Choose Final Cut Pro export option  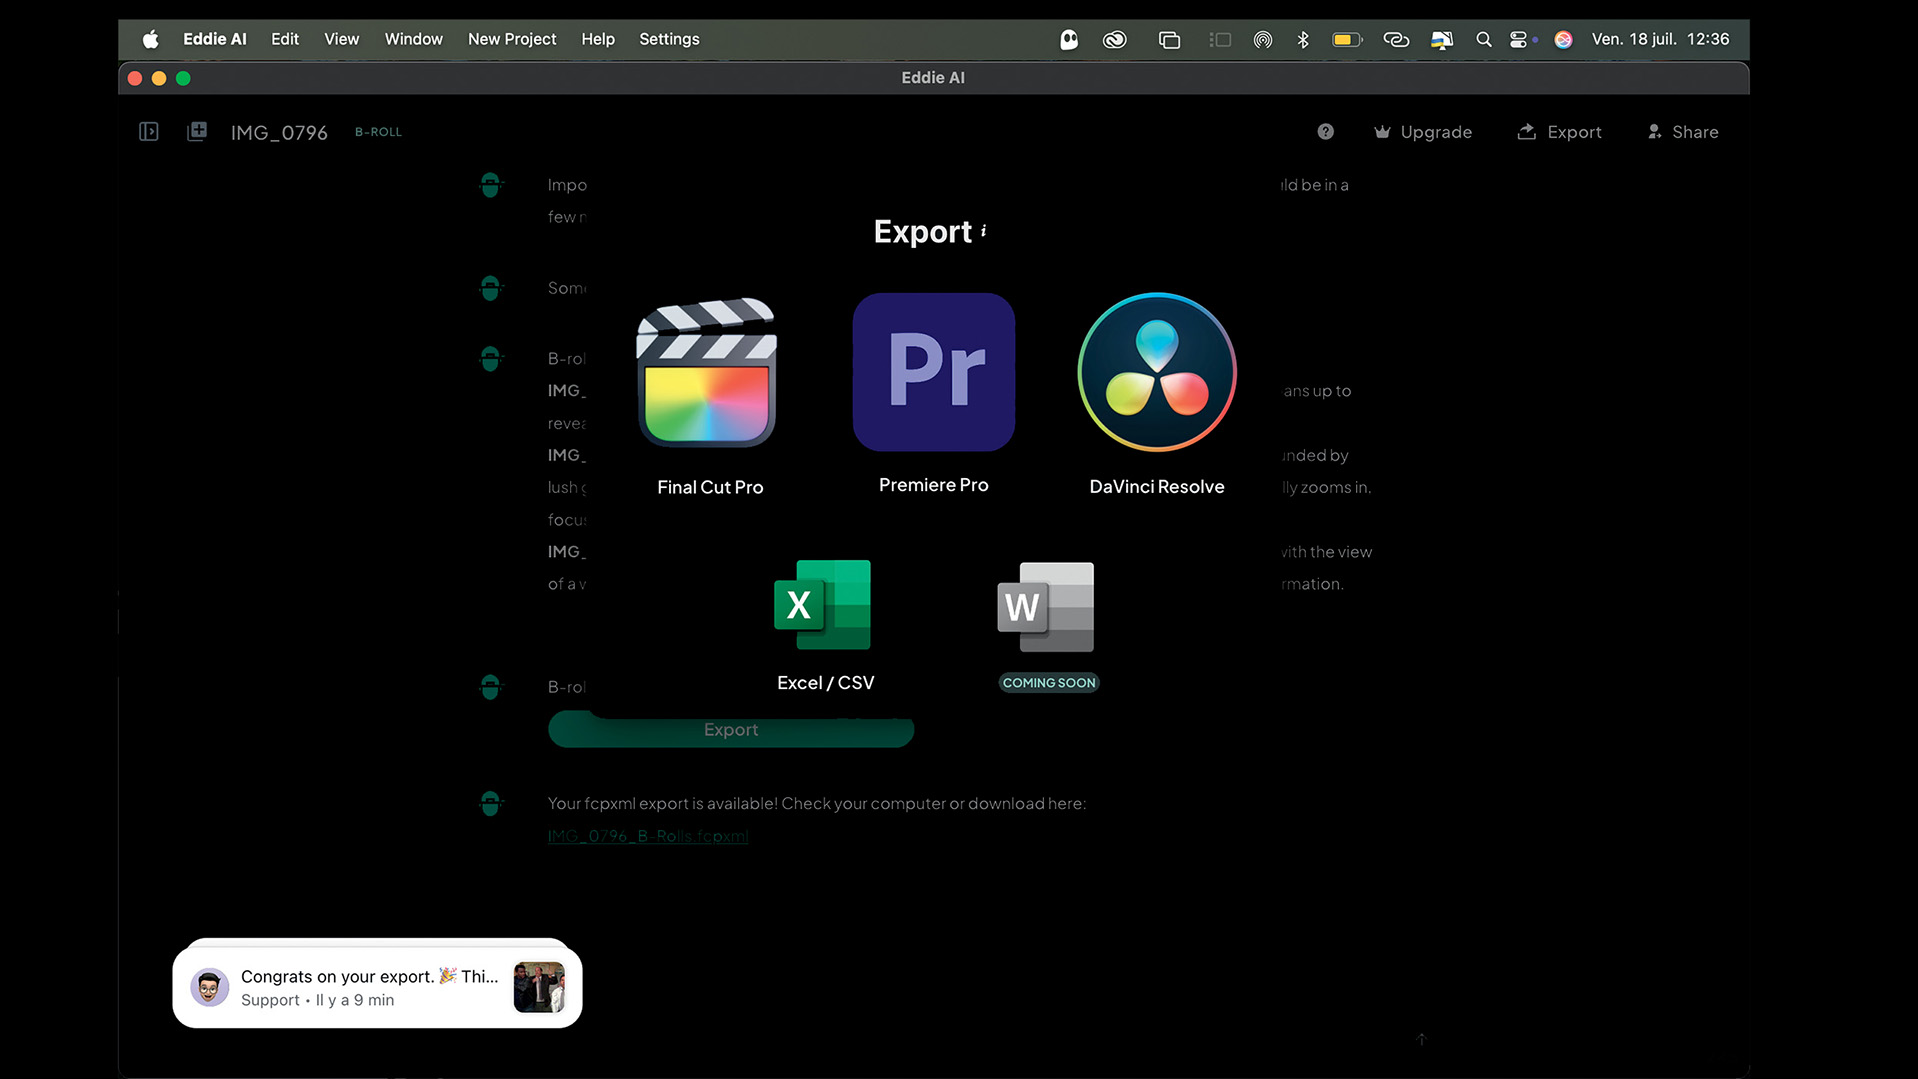(x=708, y=375)
